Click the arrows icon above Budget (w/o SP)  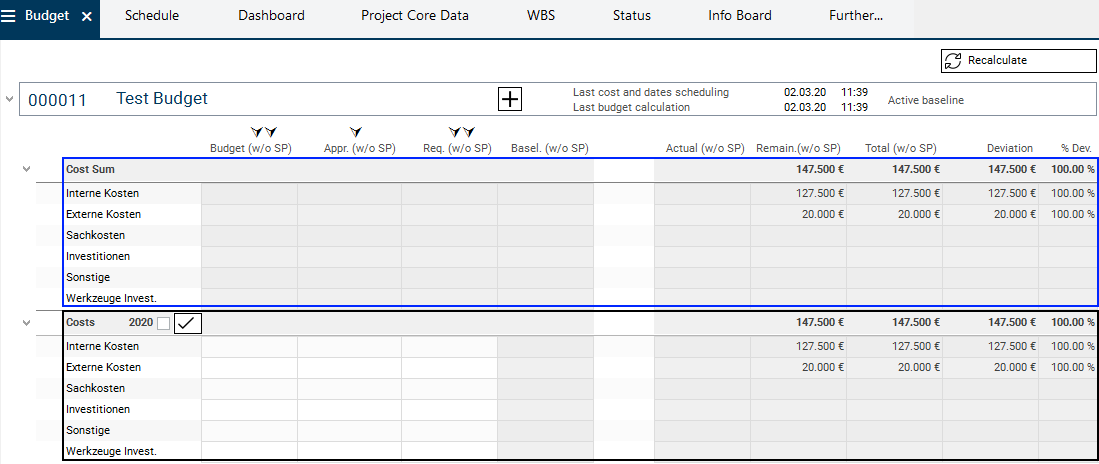coord(263,132)
